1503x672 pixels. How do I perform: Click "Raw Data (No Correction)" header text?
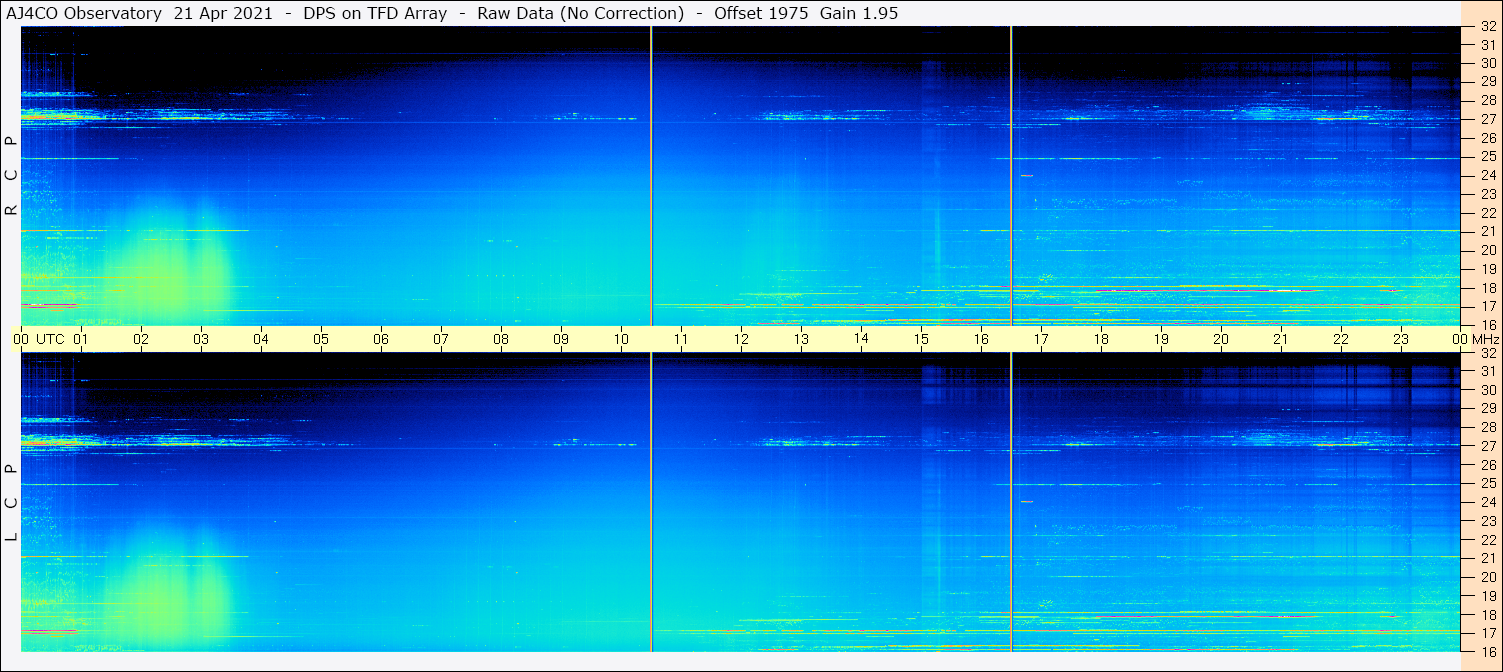pyautogui.click(x=581, y=13)
